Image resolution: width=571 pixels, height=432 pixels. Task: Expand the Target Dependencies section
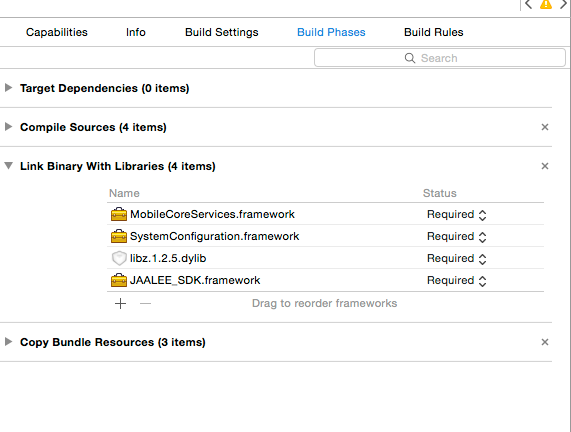pos(8,88)
